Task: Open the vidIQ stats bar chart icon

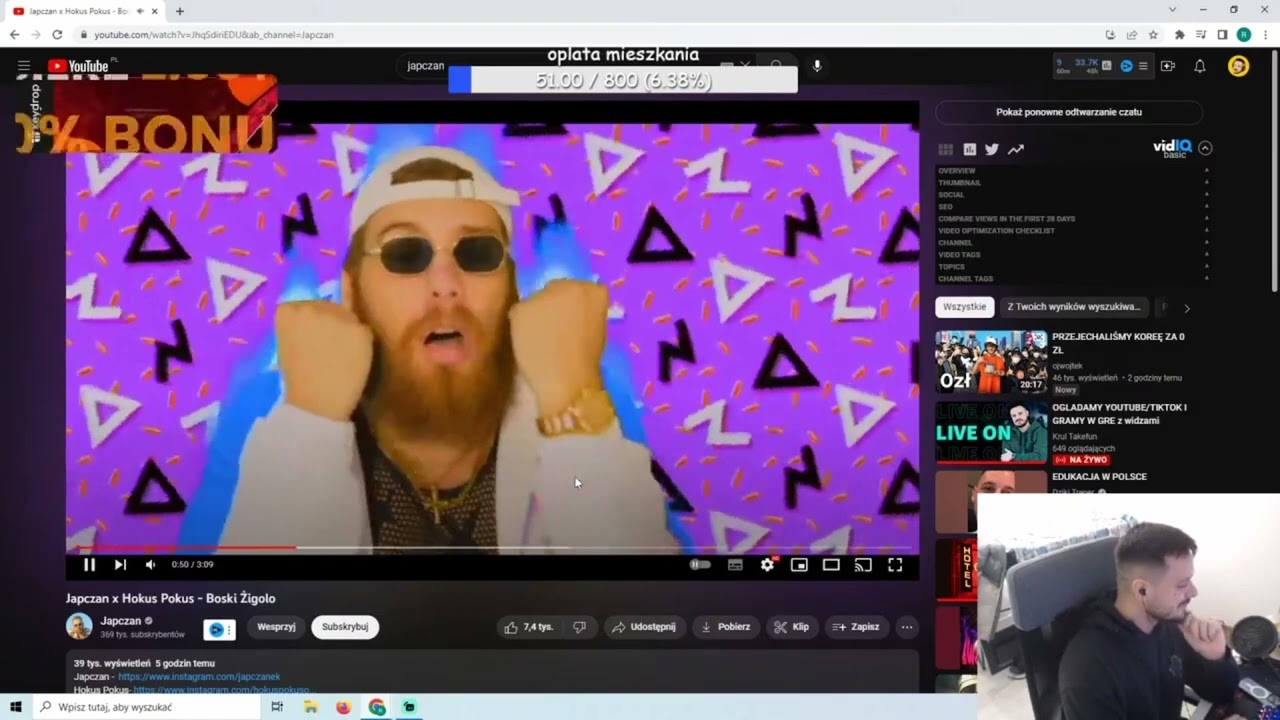Action: tap(1107, 66)
